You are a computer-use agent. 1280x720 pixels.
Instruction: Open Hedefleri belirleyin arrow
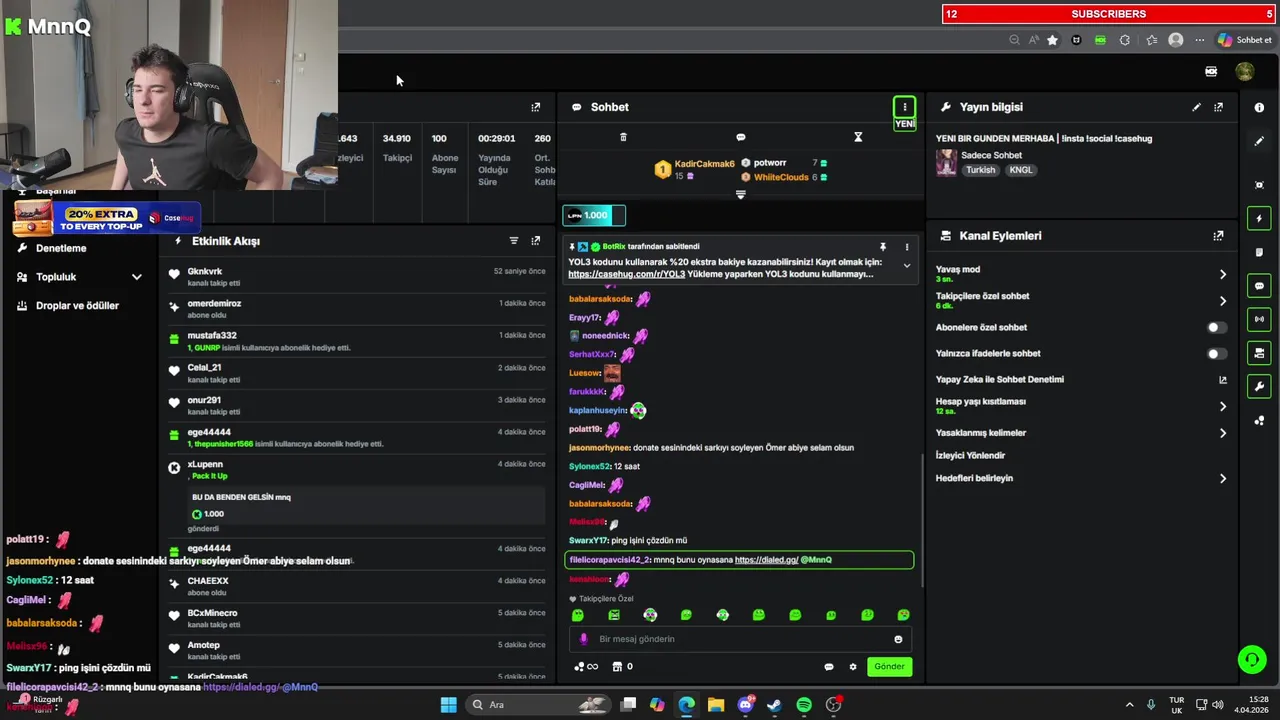(x=1222, y=479)
